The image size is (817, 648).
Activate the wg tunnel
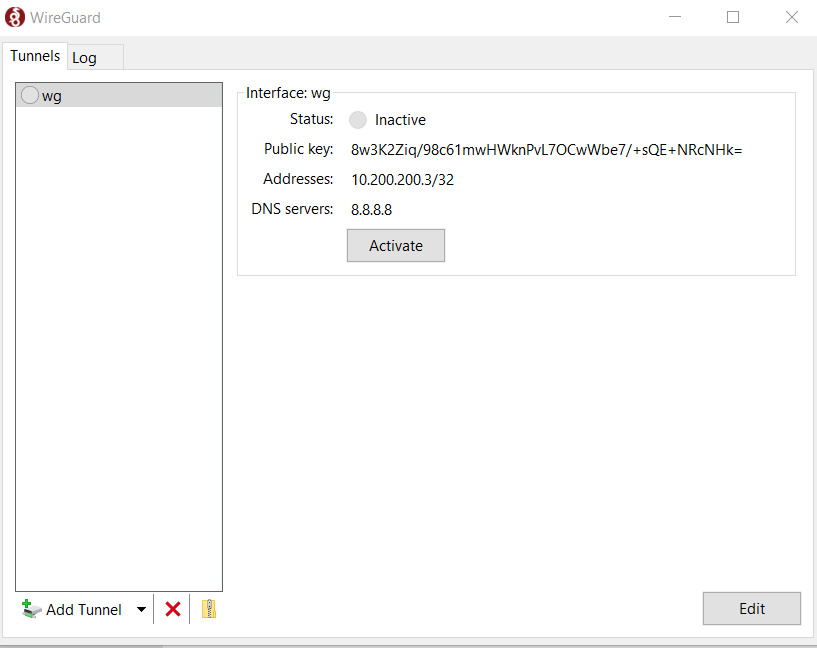pos(395,245)
